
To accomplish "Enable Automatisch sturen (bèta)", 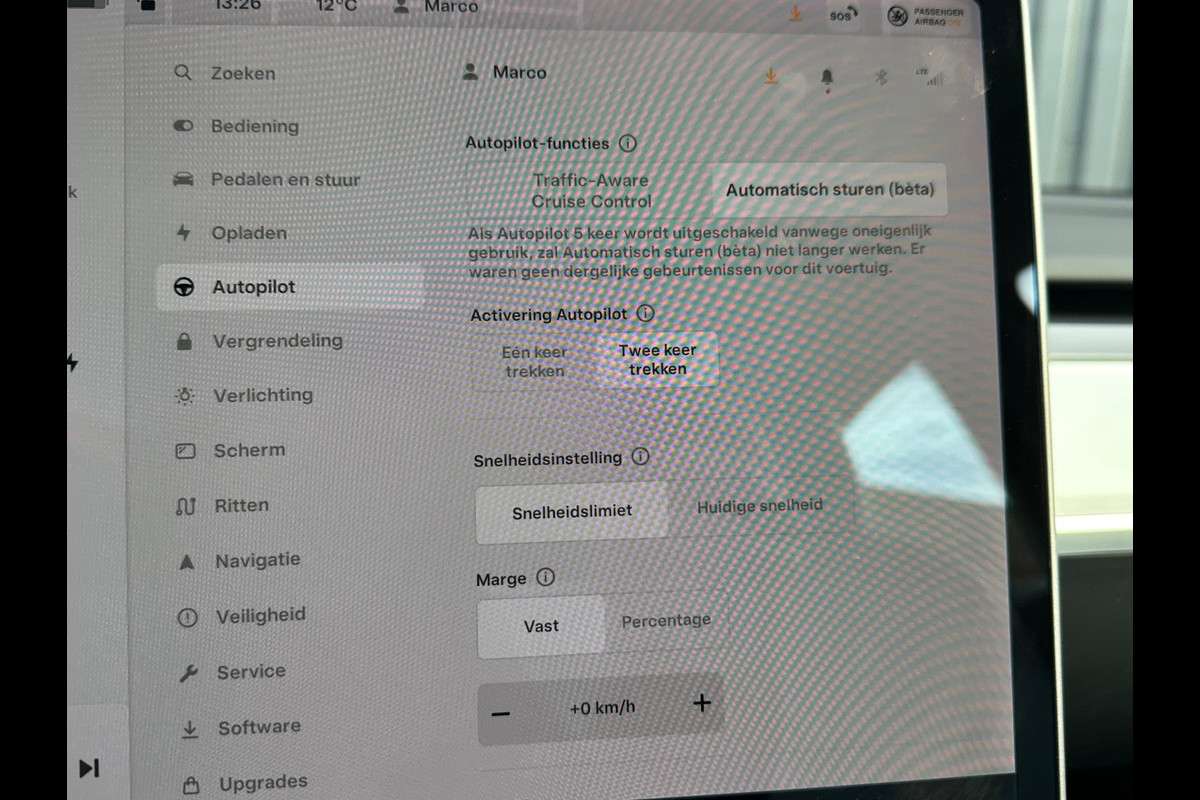I will pyautogui.click(x=829, y=190).
